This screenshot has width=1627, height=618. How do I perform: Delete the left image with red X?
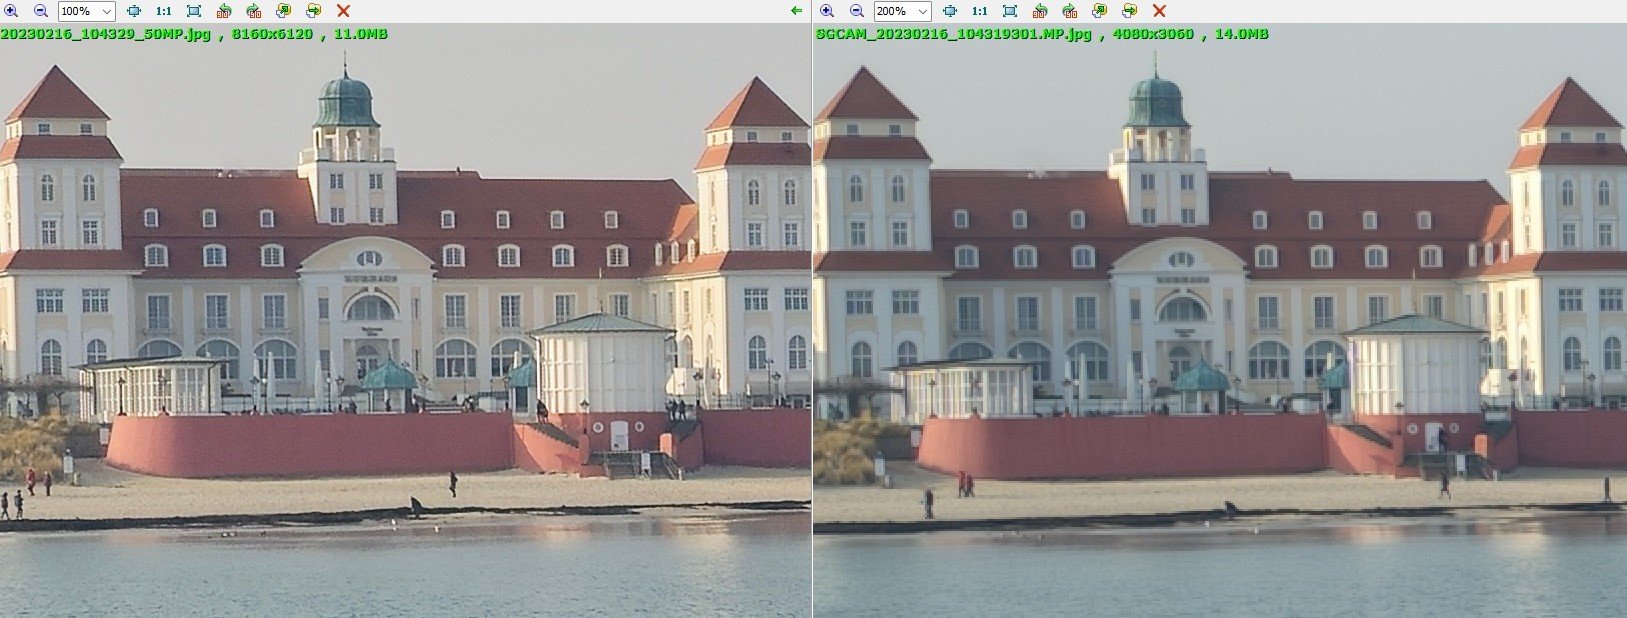(x=343, y=11)
